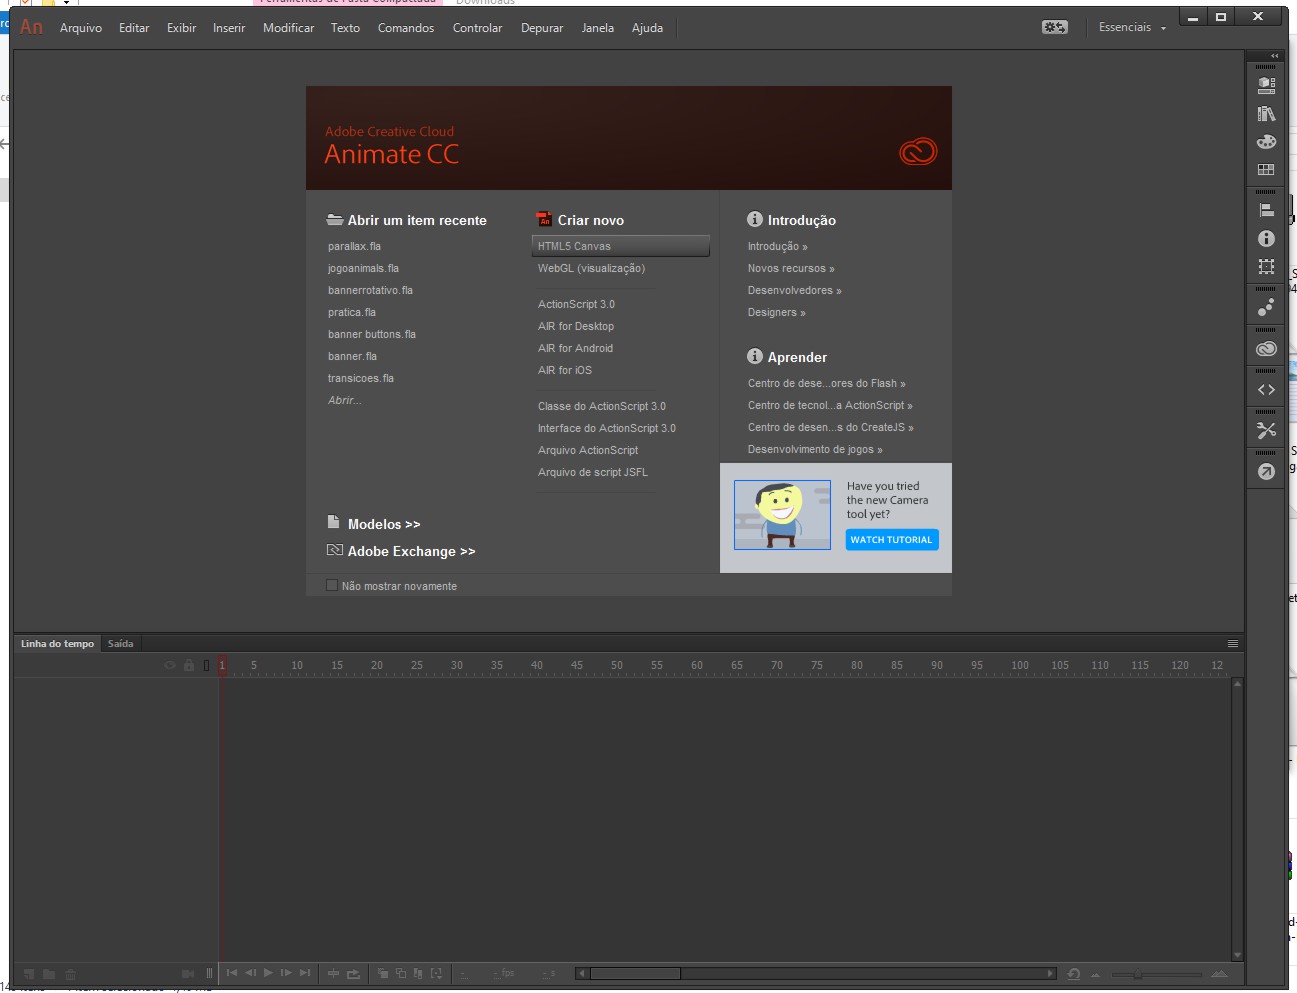Zoom in timeline with large mountains icon

pyautogui.click(x=1219, y=974)
